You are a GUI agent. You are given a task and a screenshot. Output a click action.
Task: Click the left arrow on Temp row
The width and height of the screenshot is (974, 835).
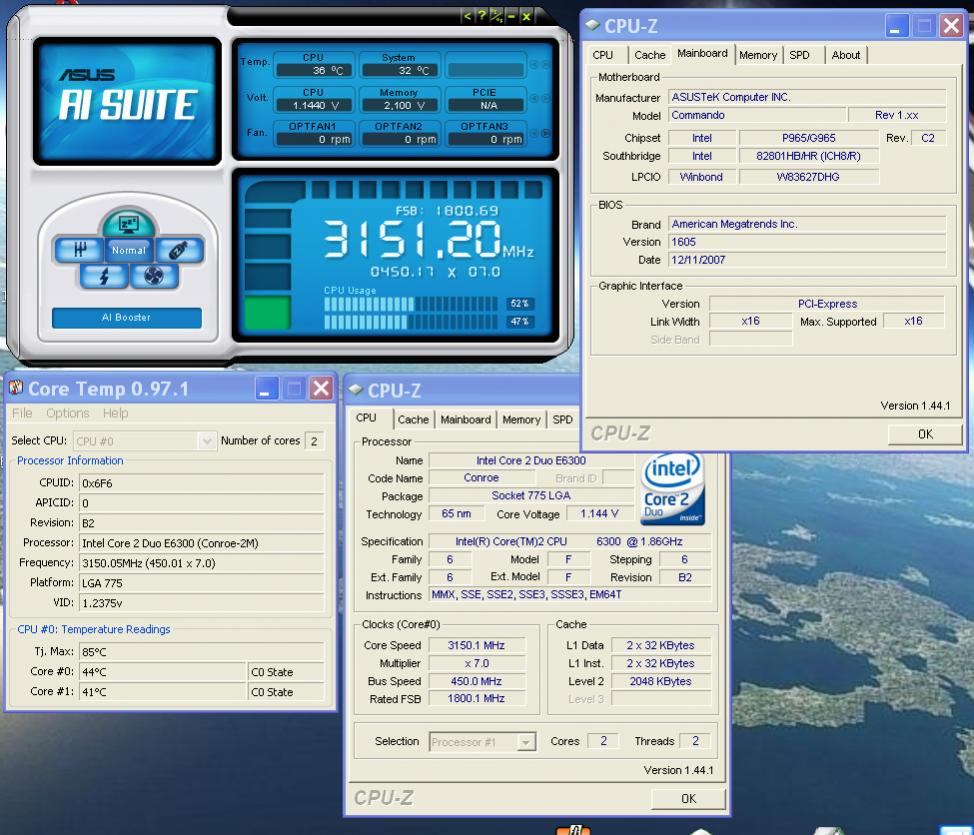pyautogui.click(x=534, y=65)
